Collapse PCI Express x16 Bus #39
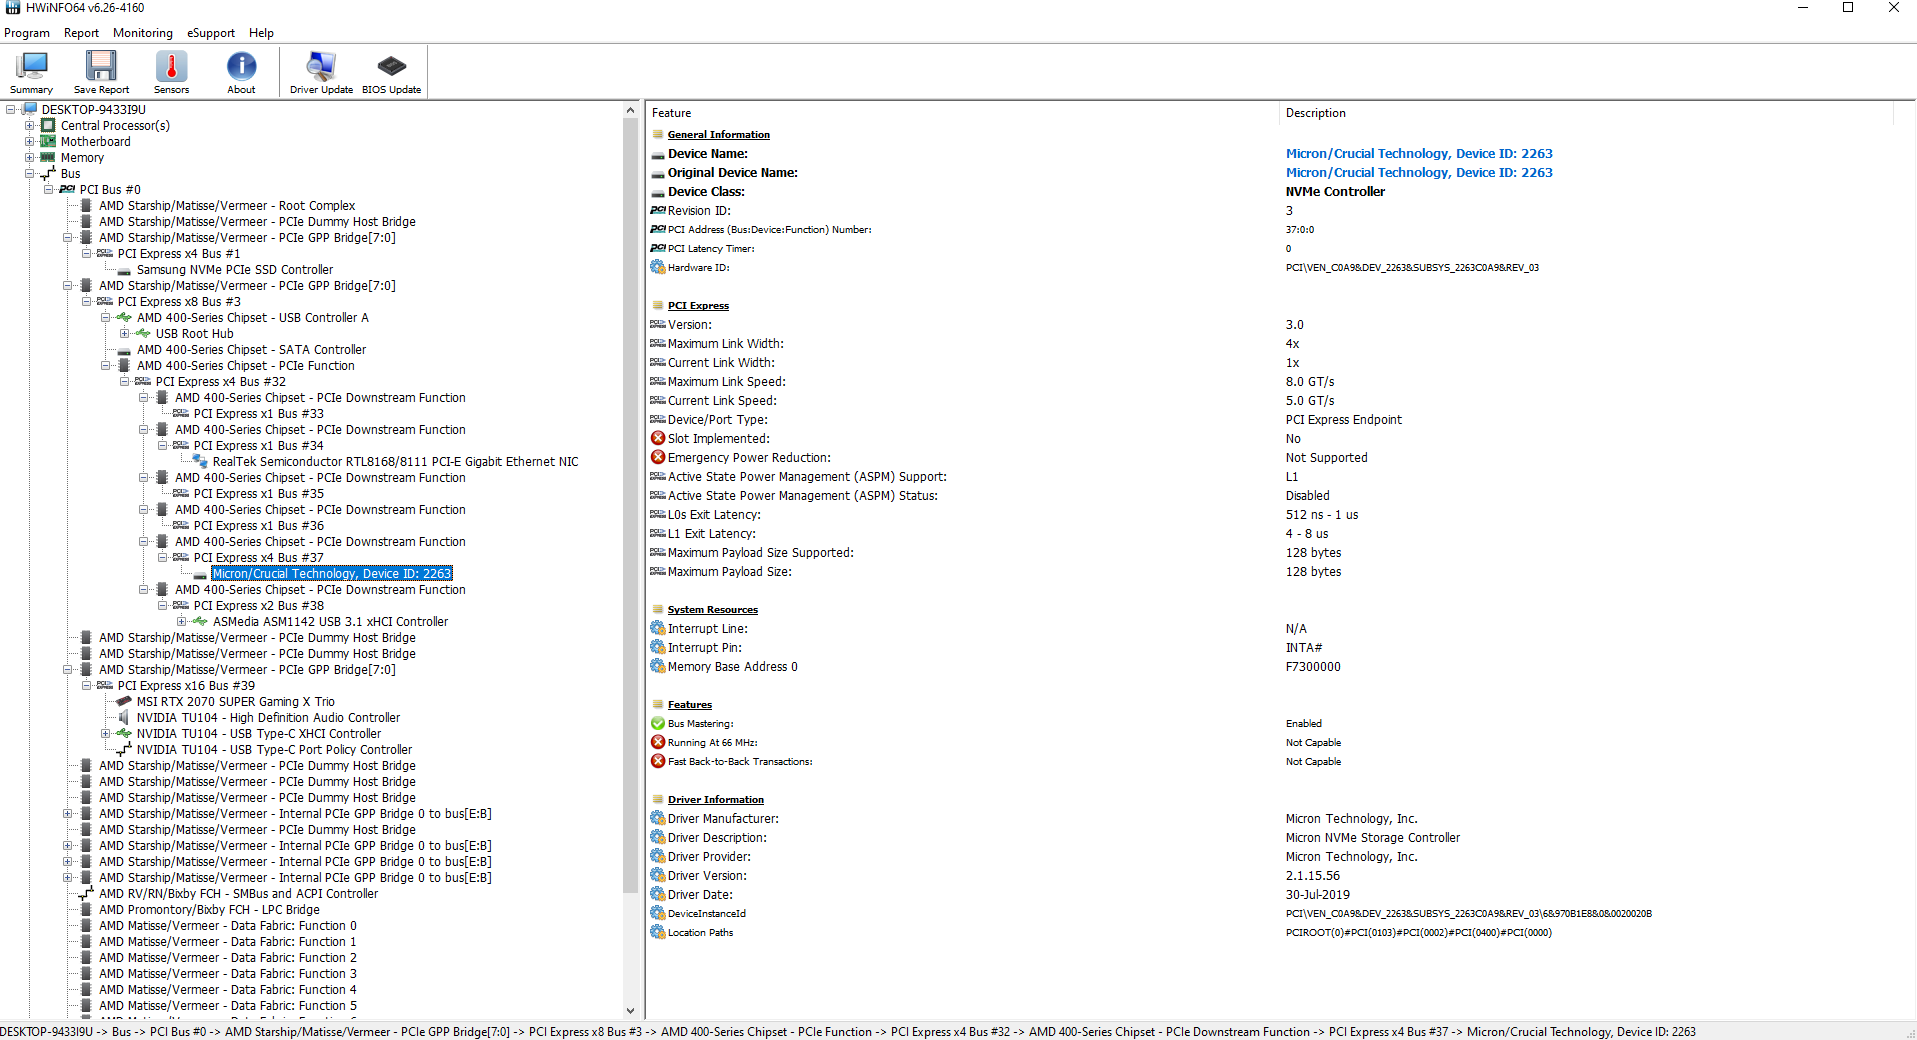This screenshot has width=1917, height=1040. (x=87, y=685)
